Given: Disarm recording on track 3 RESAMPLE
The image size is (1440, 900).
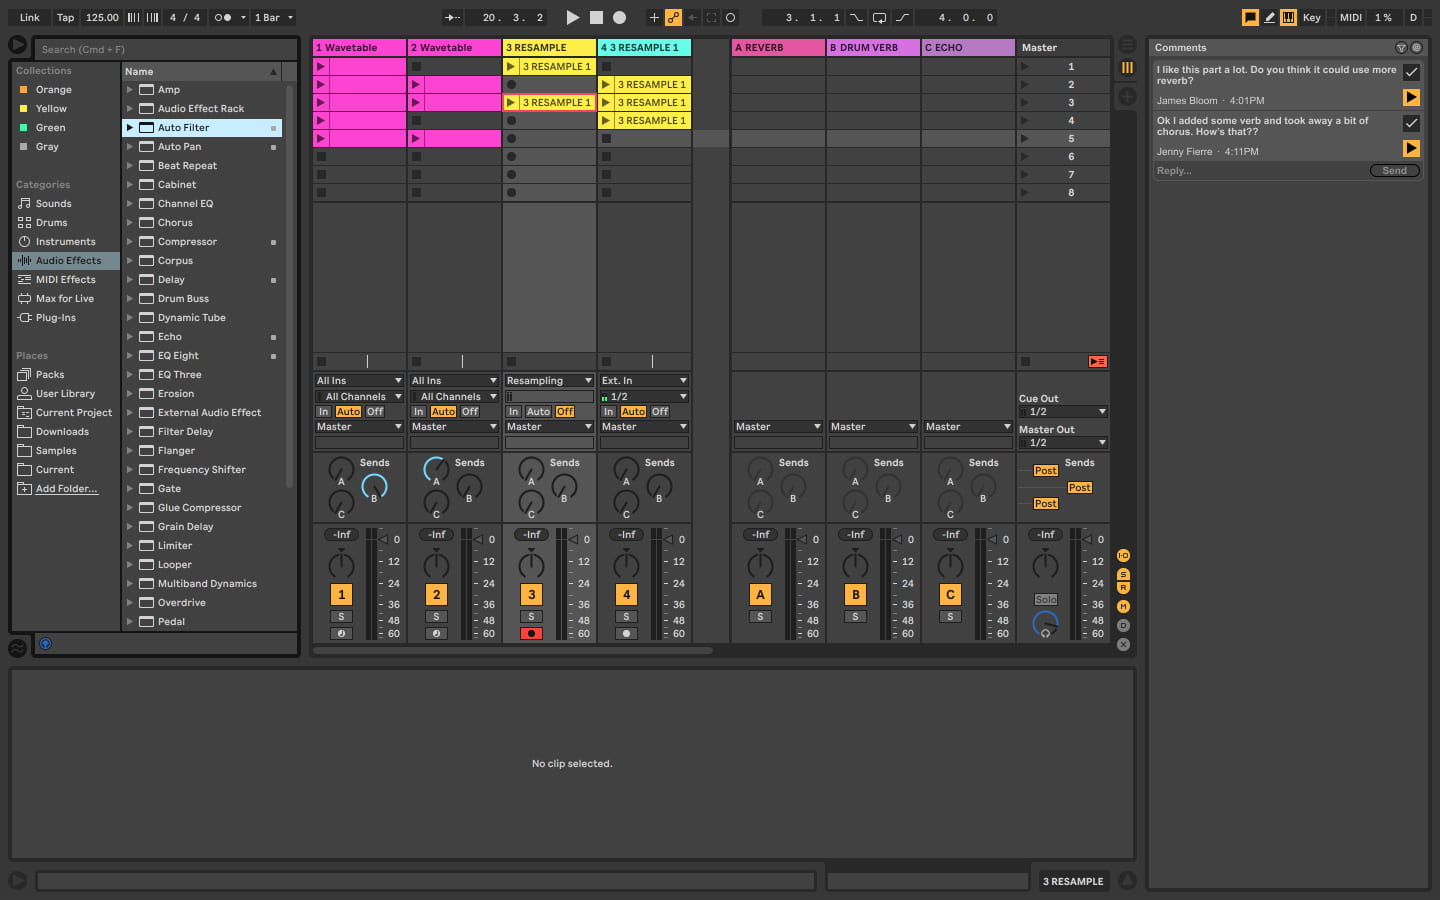Looking at the screenshot, I should pos(531,633).
